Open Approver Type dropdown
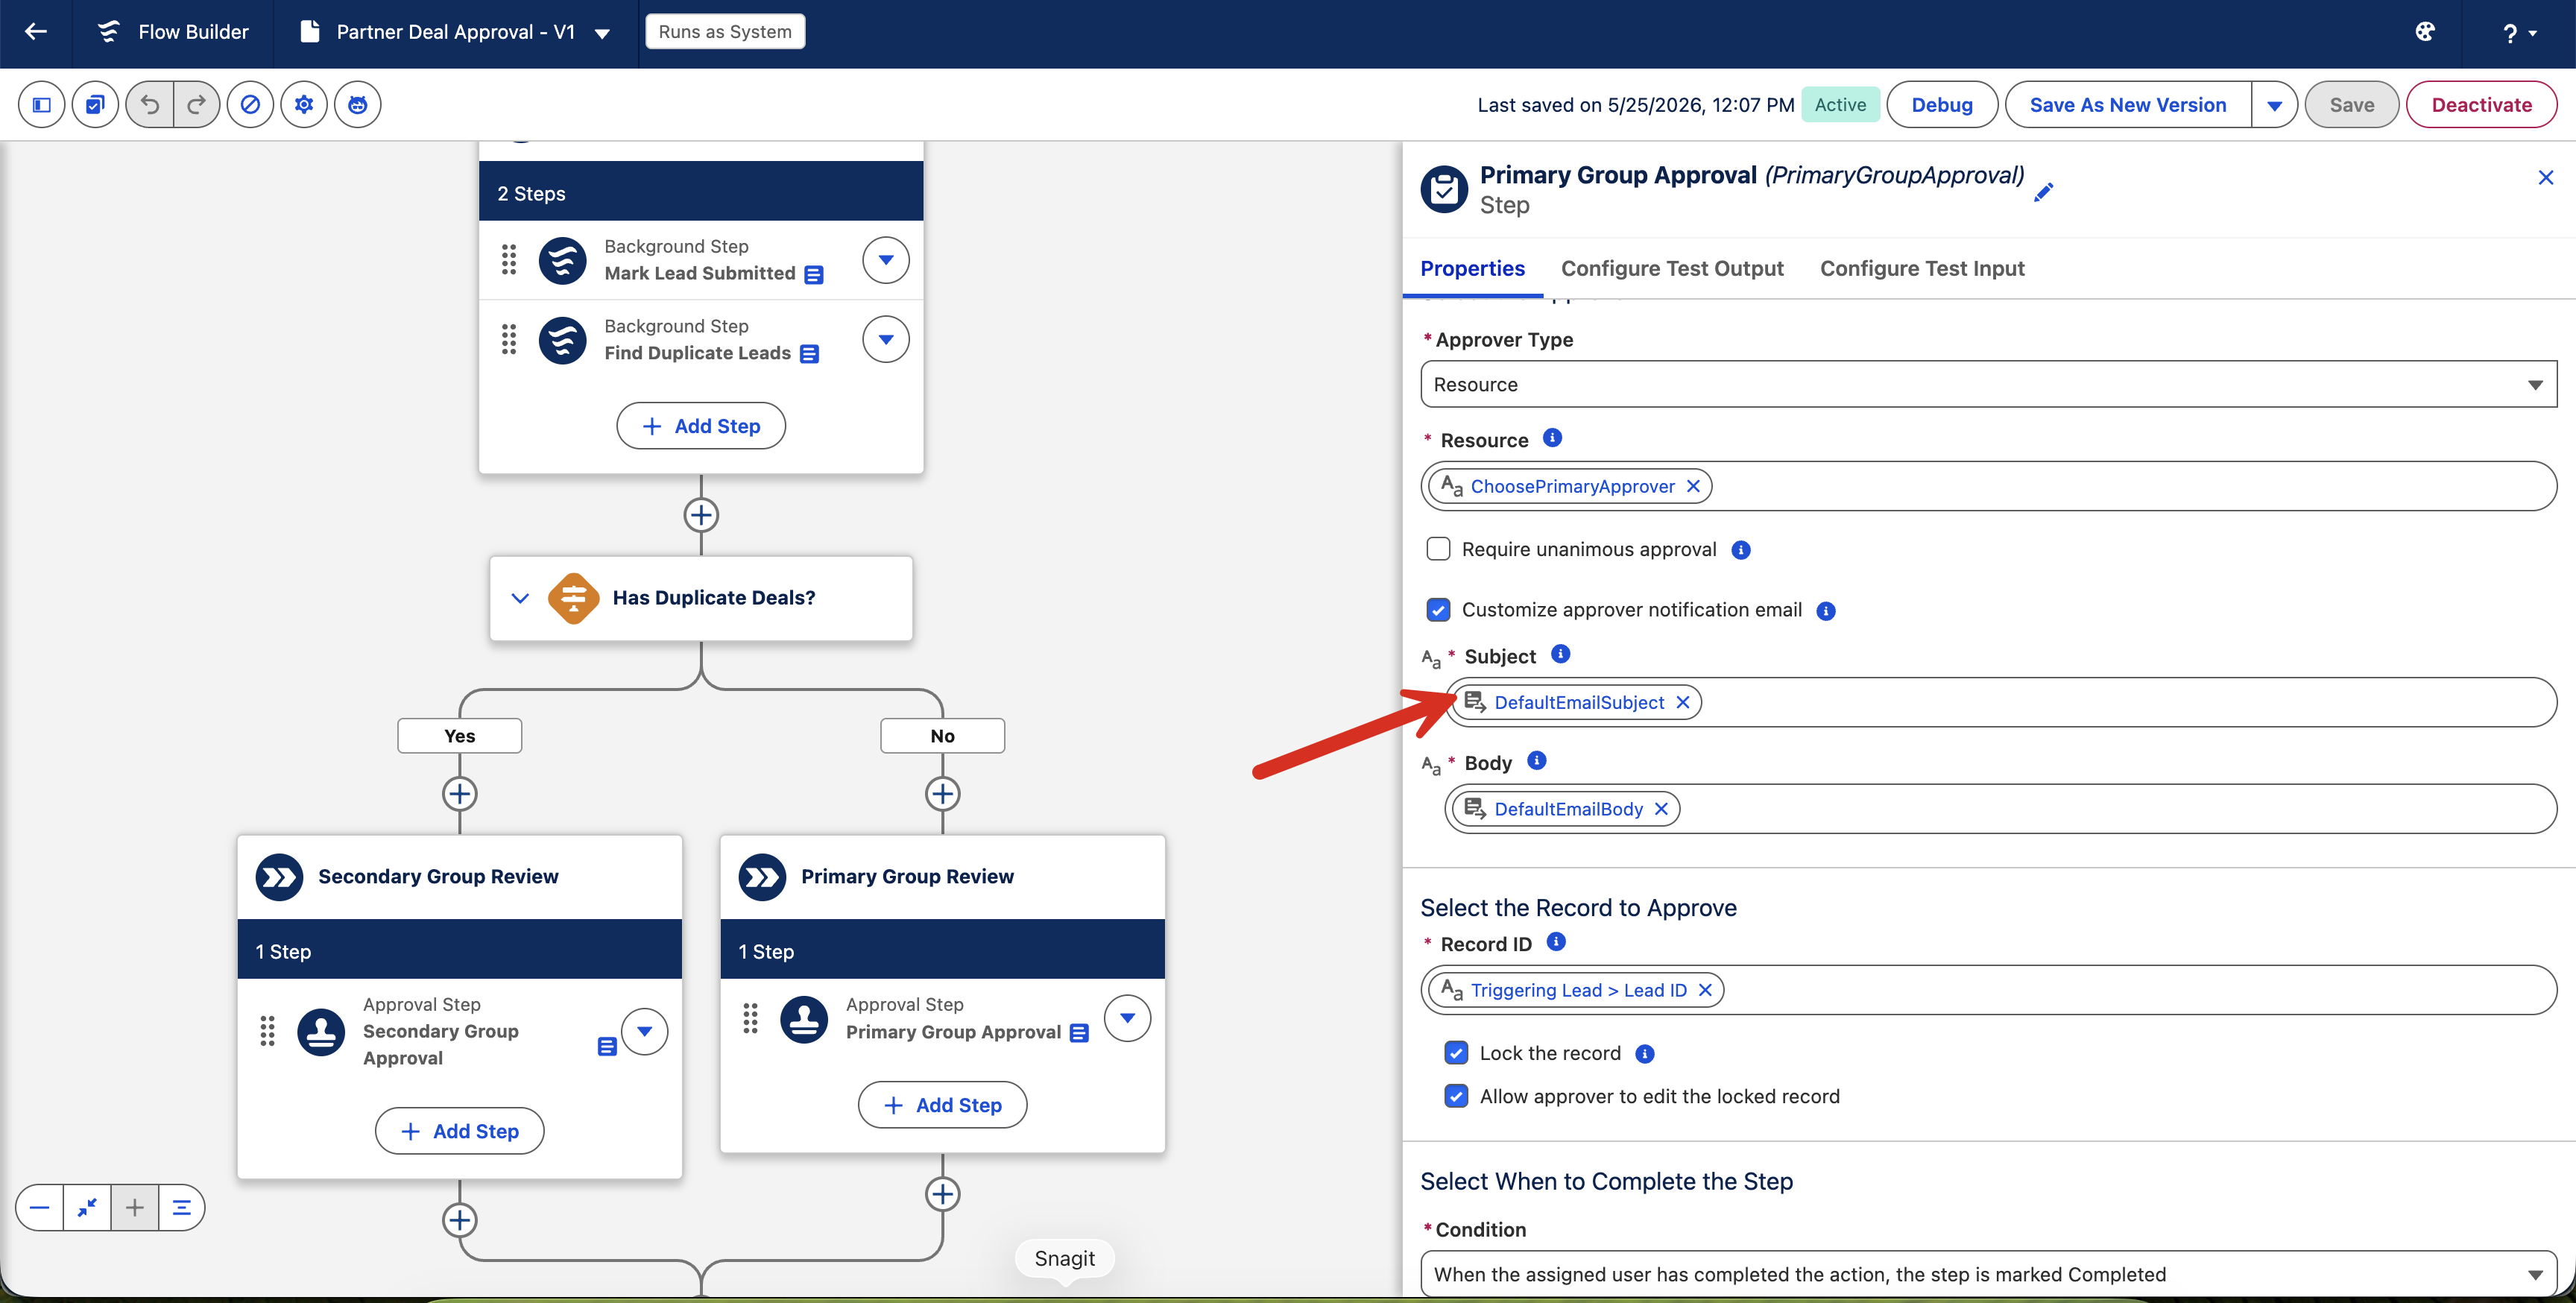Viewport: 2576px width, 1303px height. (x=1988, y=384)
